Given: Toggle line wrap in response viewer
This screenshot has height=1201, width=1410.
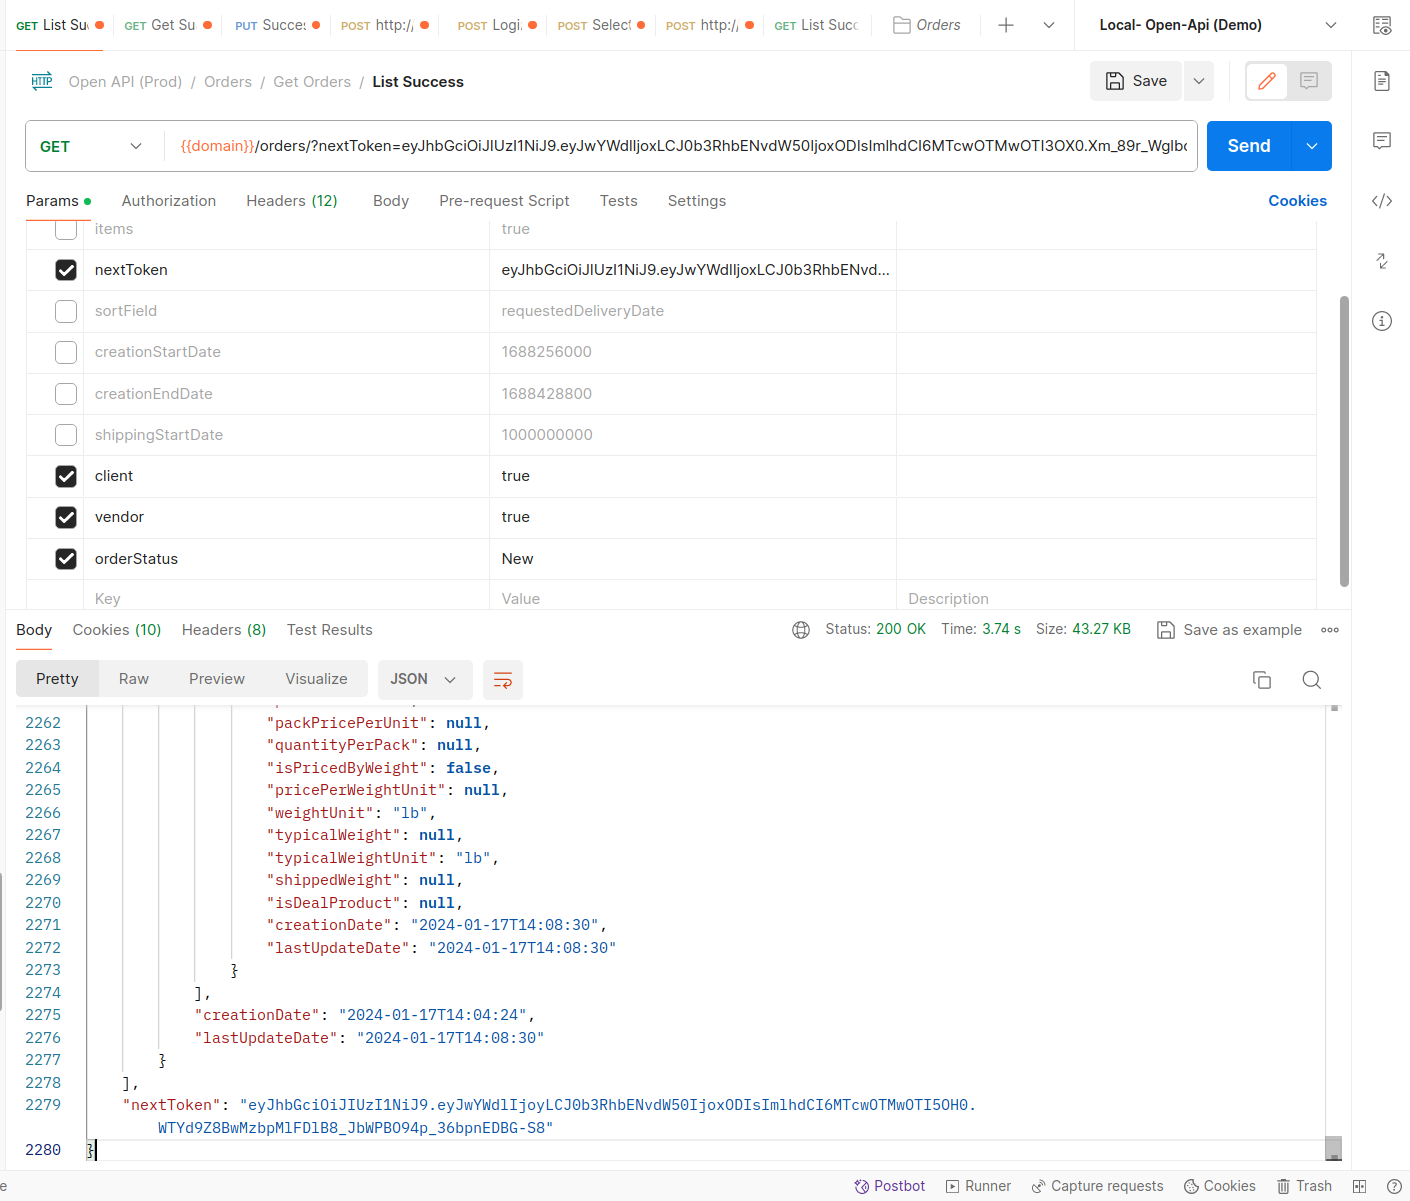Looking at the screenshot, I should [503, 680].
